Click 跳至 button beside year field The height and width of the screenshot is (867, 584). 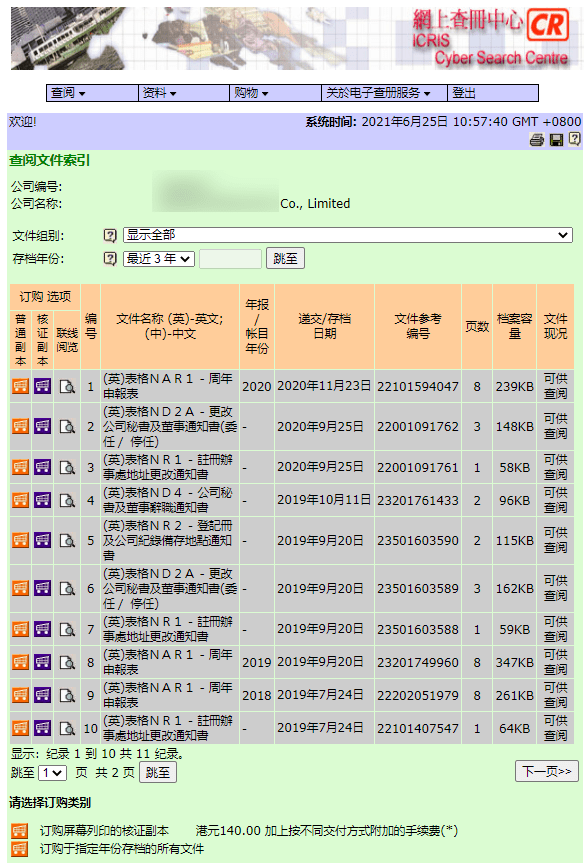point(285,259)
